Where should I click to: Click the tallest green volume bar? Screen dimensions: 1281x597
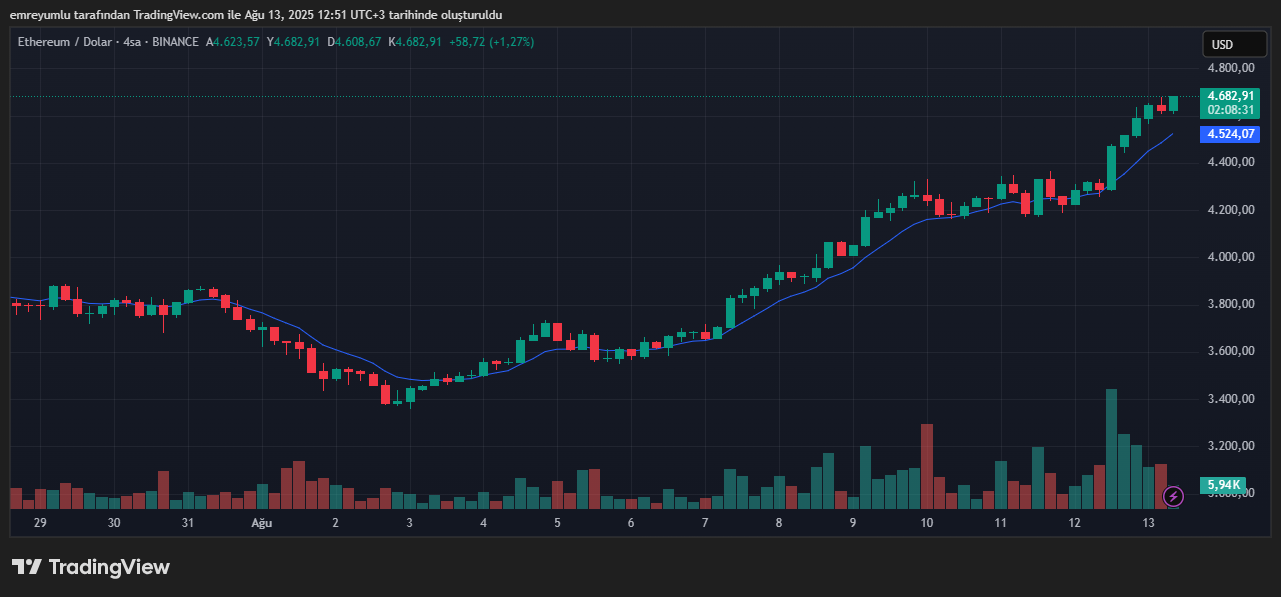click(x=1111, y=448)
